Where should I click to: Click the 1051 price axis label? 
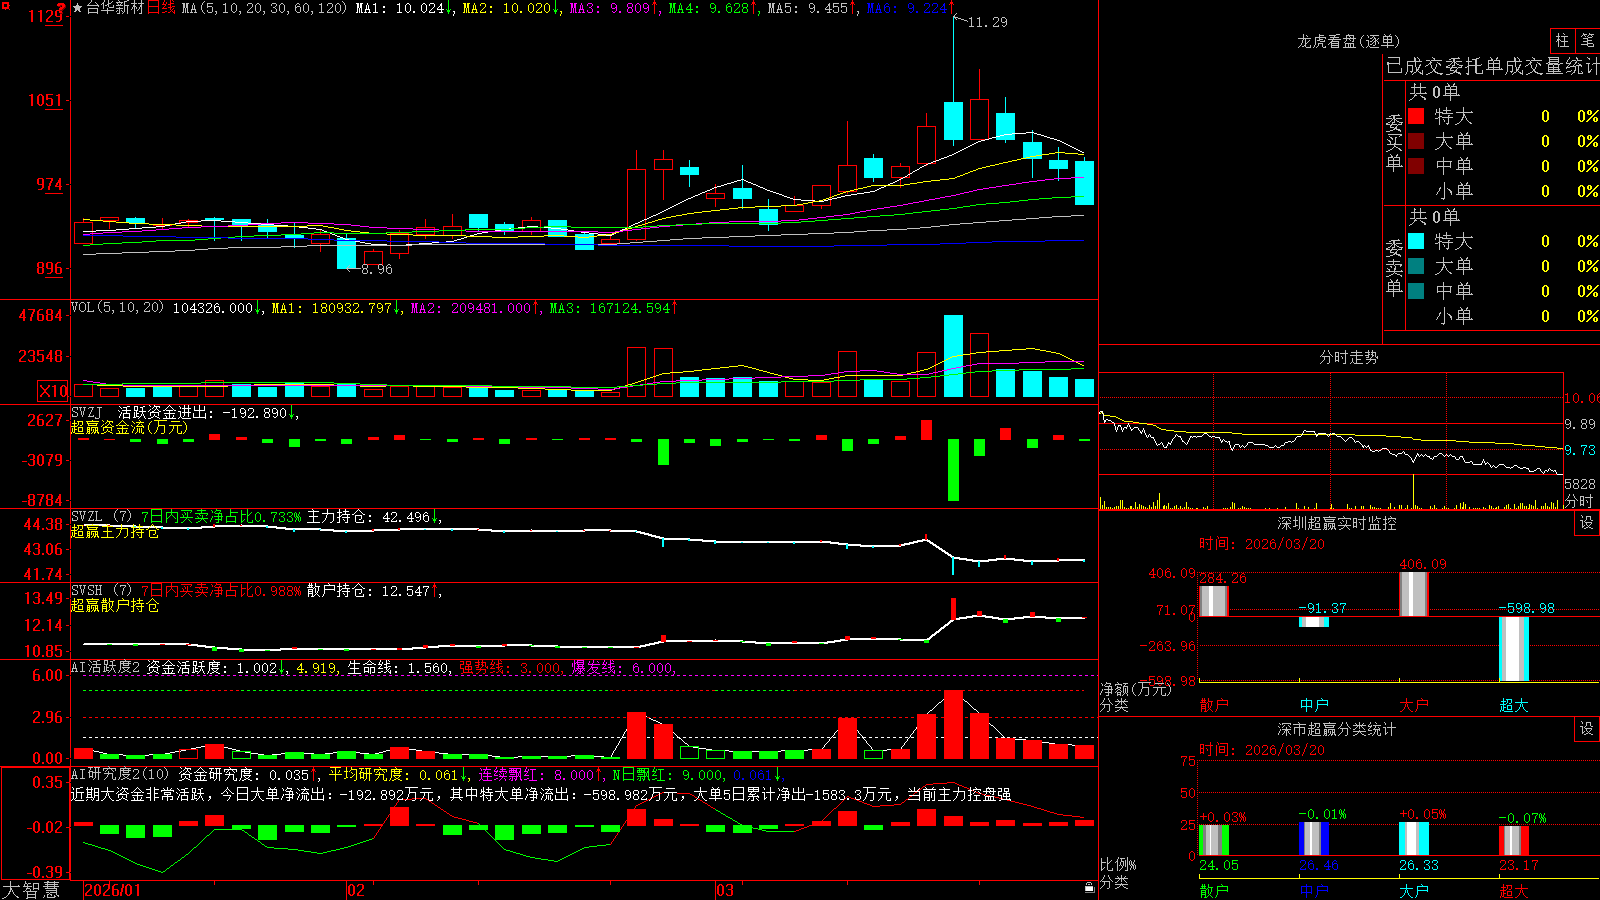tap(45, 100)
